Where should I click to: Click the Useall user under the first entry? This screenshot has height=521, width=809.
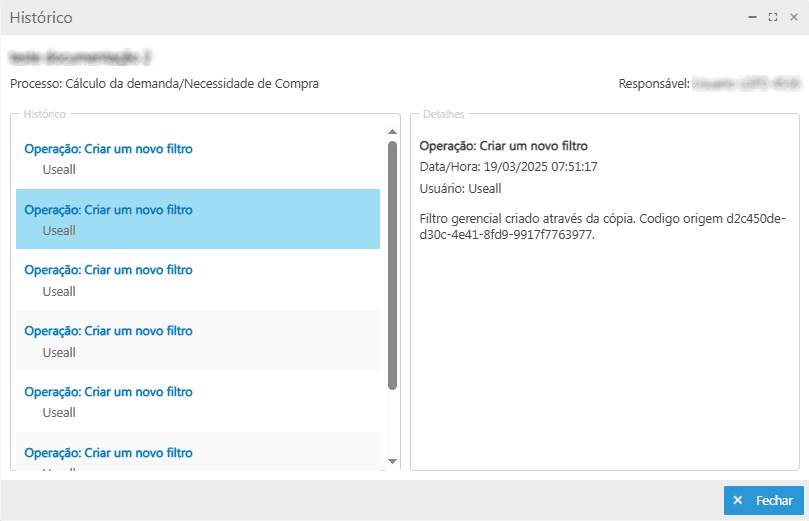pyautogui.click(x=59, y=170)
